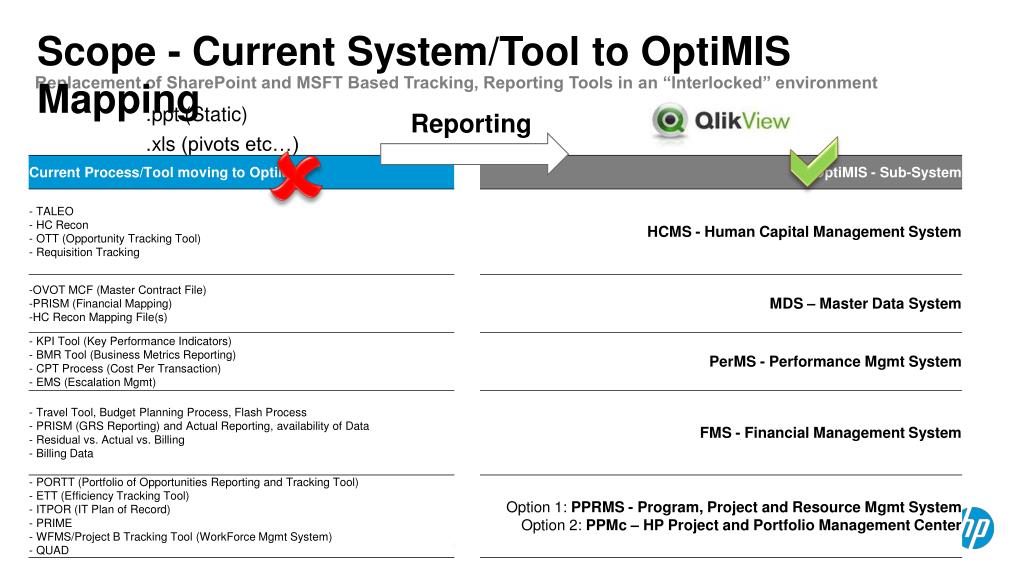Select the '- HC Recon' line

[59, 225]
